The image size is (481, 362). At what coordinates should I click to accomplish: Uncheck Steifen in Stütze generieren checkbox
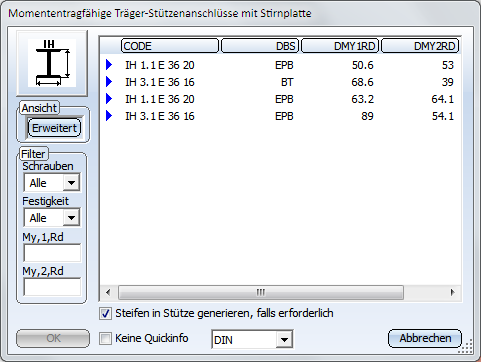coord(105,314)
